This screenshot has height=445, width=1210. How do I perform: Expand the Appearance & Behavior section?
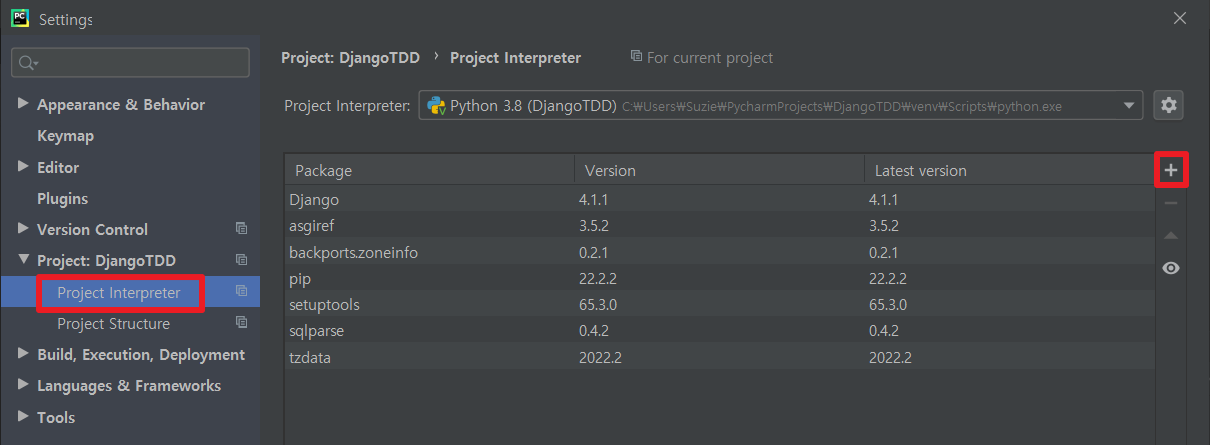click(23, 104)
